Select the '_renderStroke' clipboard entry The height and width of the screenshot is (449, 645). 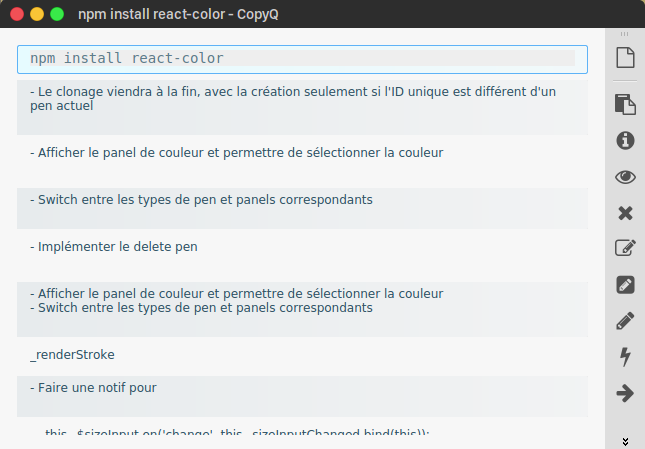click(302, 354)
